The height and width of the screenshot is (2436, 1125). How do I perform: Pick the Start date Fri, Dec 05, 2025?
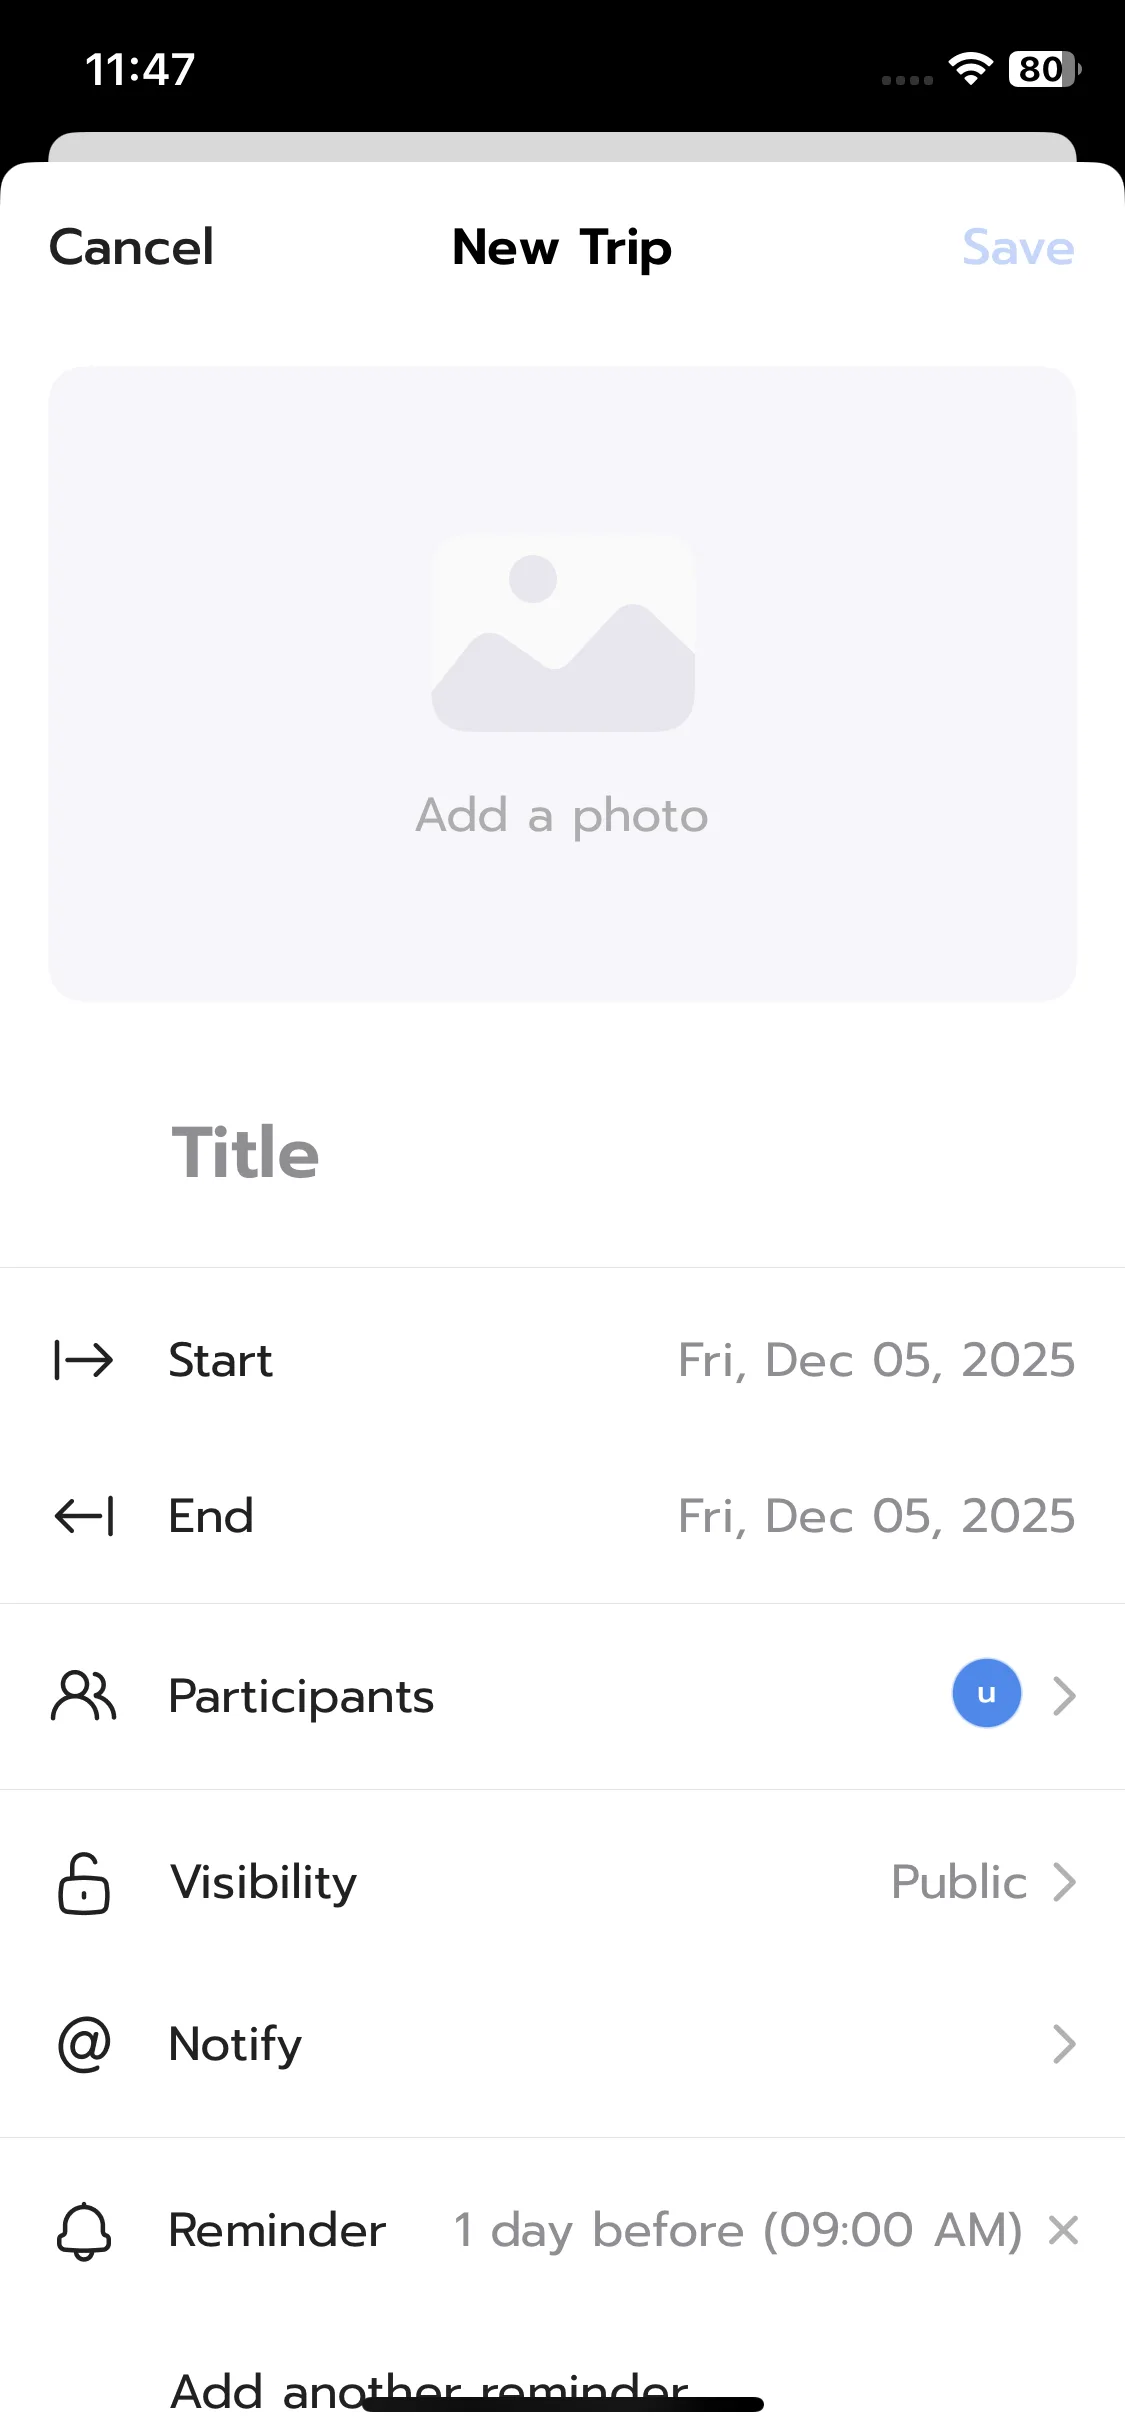(876, 1360)
